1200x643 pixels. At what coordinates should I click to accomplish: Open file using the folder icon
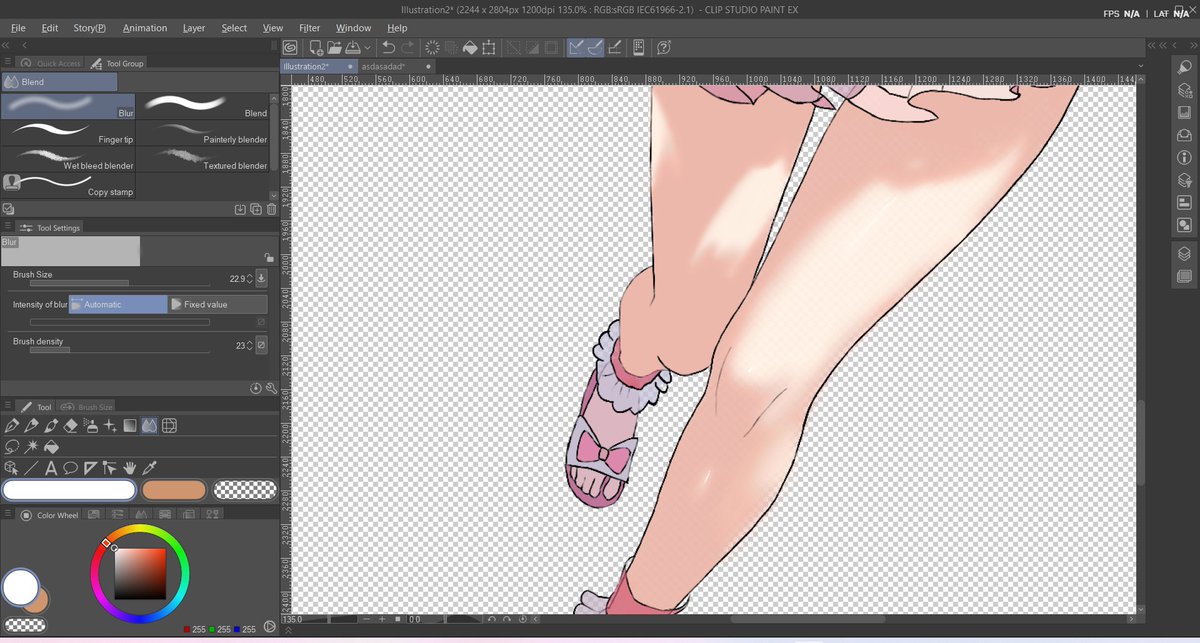point(335,47)
